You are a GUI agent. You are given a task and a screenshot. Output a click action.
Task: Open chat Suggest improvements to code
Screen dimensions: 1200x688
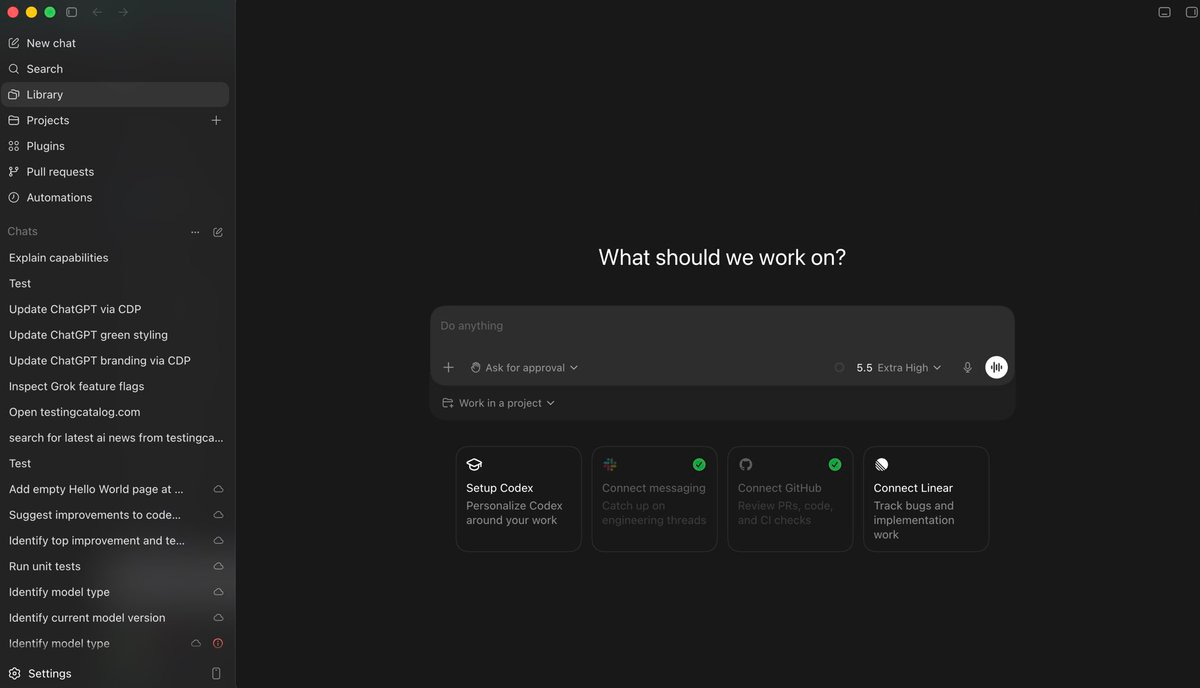pos(115,515)
